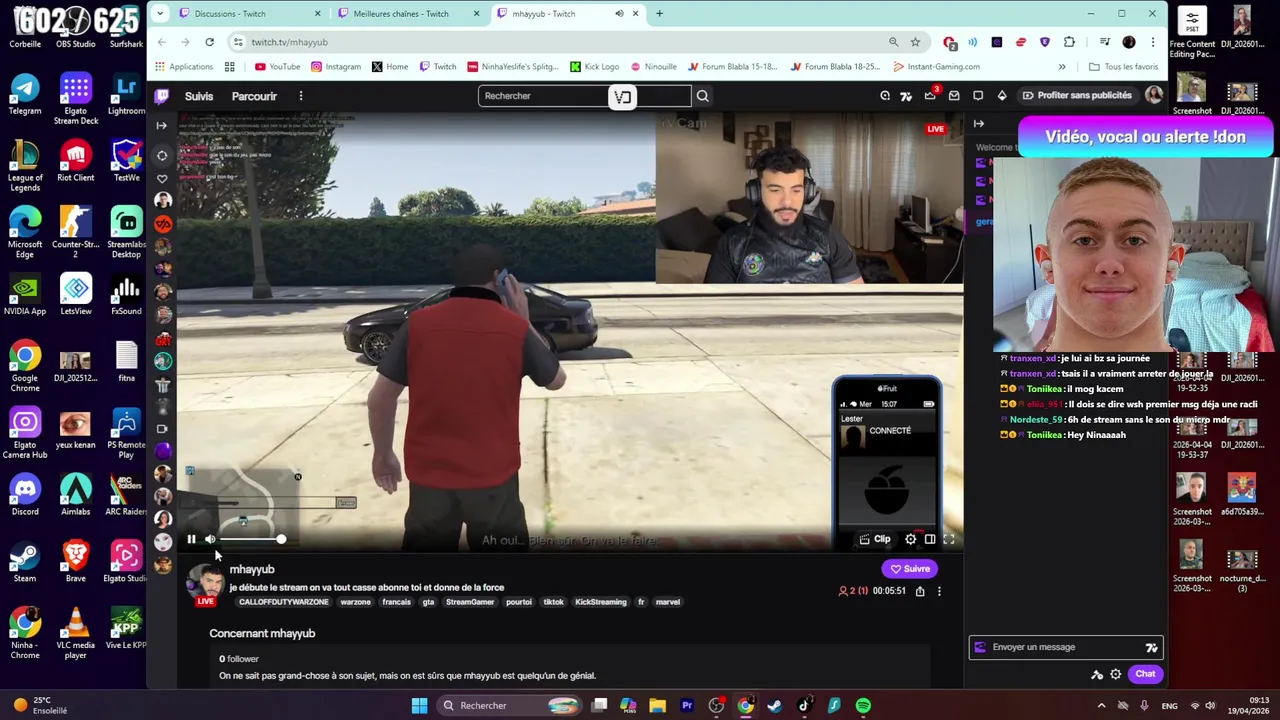Open Spotify from the taskbar

(863, 706)
